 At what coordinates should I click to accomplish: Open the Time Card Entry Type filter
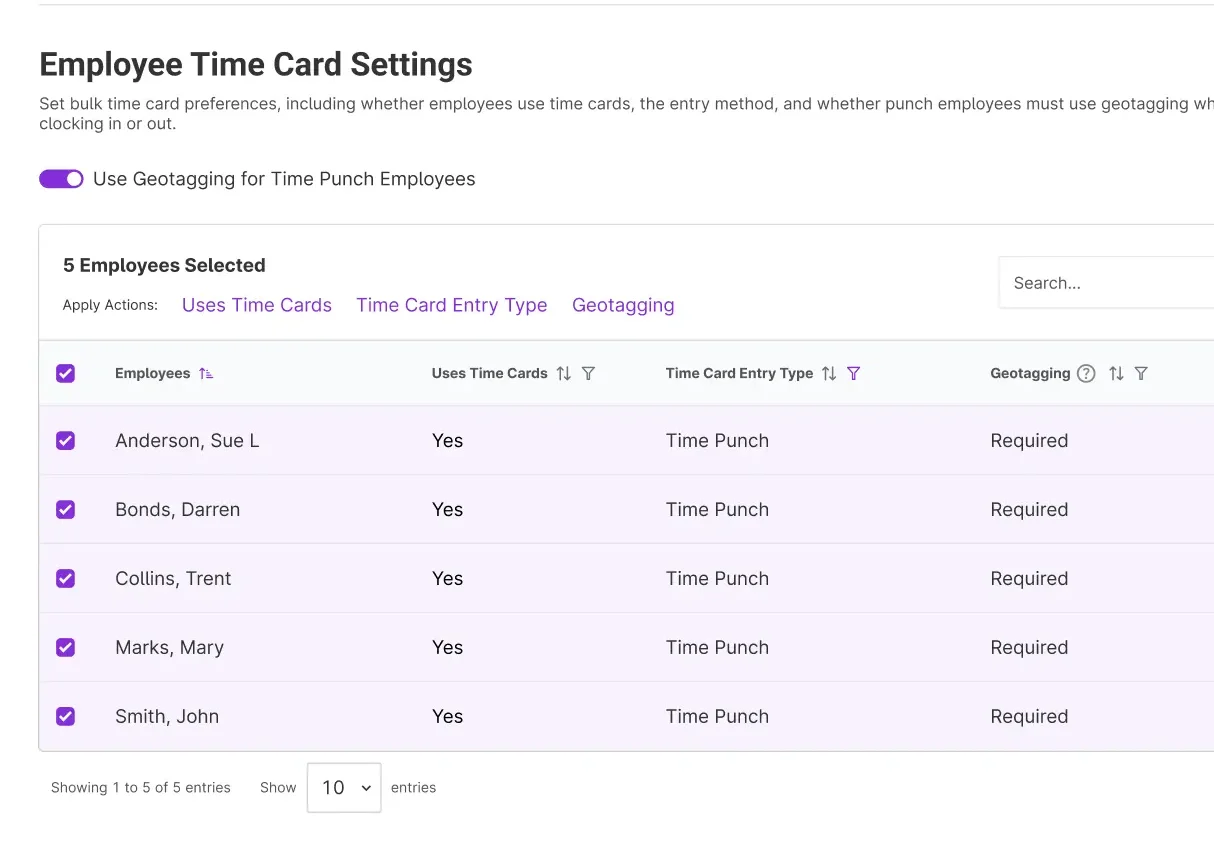tap(853, 373)
